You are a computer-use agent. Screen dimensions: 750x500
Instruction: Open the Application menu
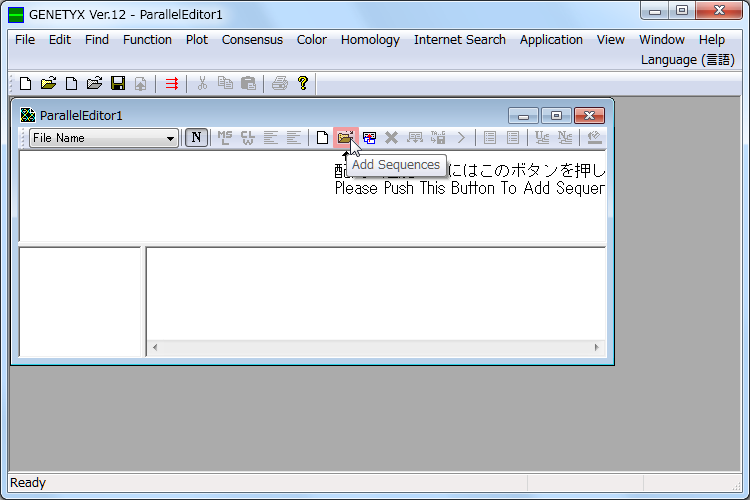pyautogui.click(x=551, y=40)
